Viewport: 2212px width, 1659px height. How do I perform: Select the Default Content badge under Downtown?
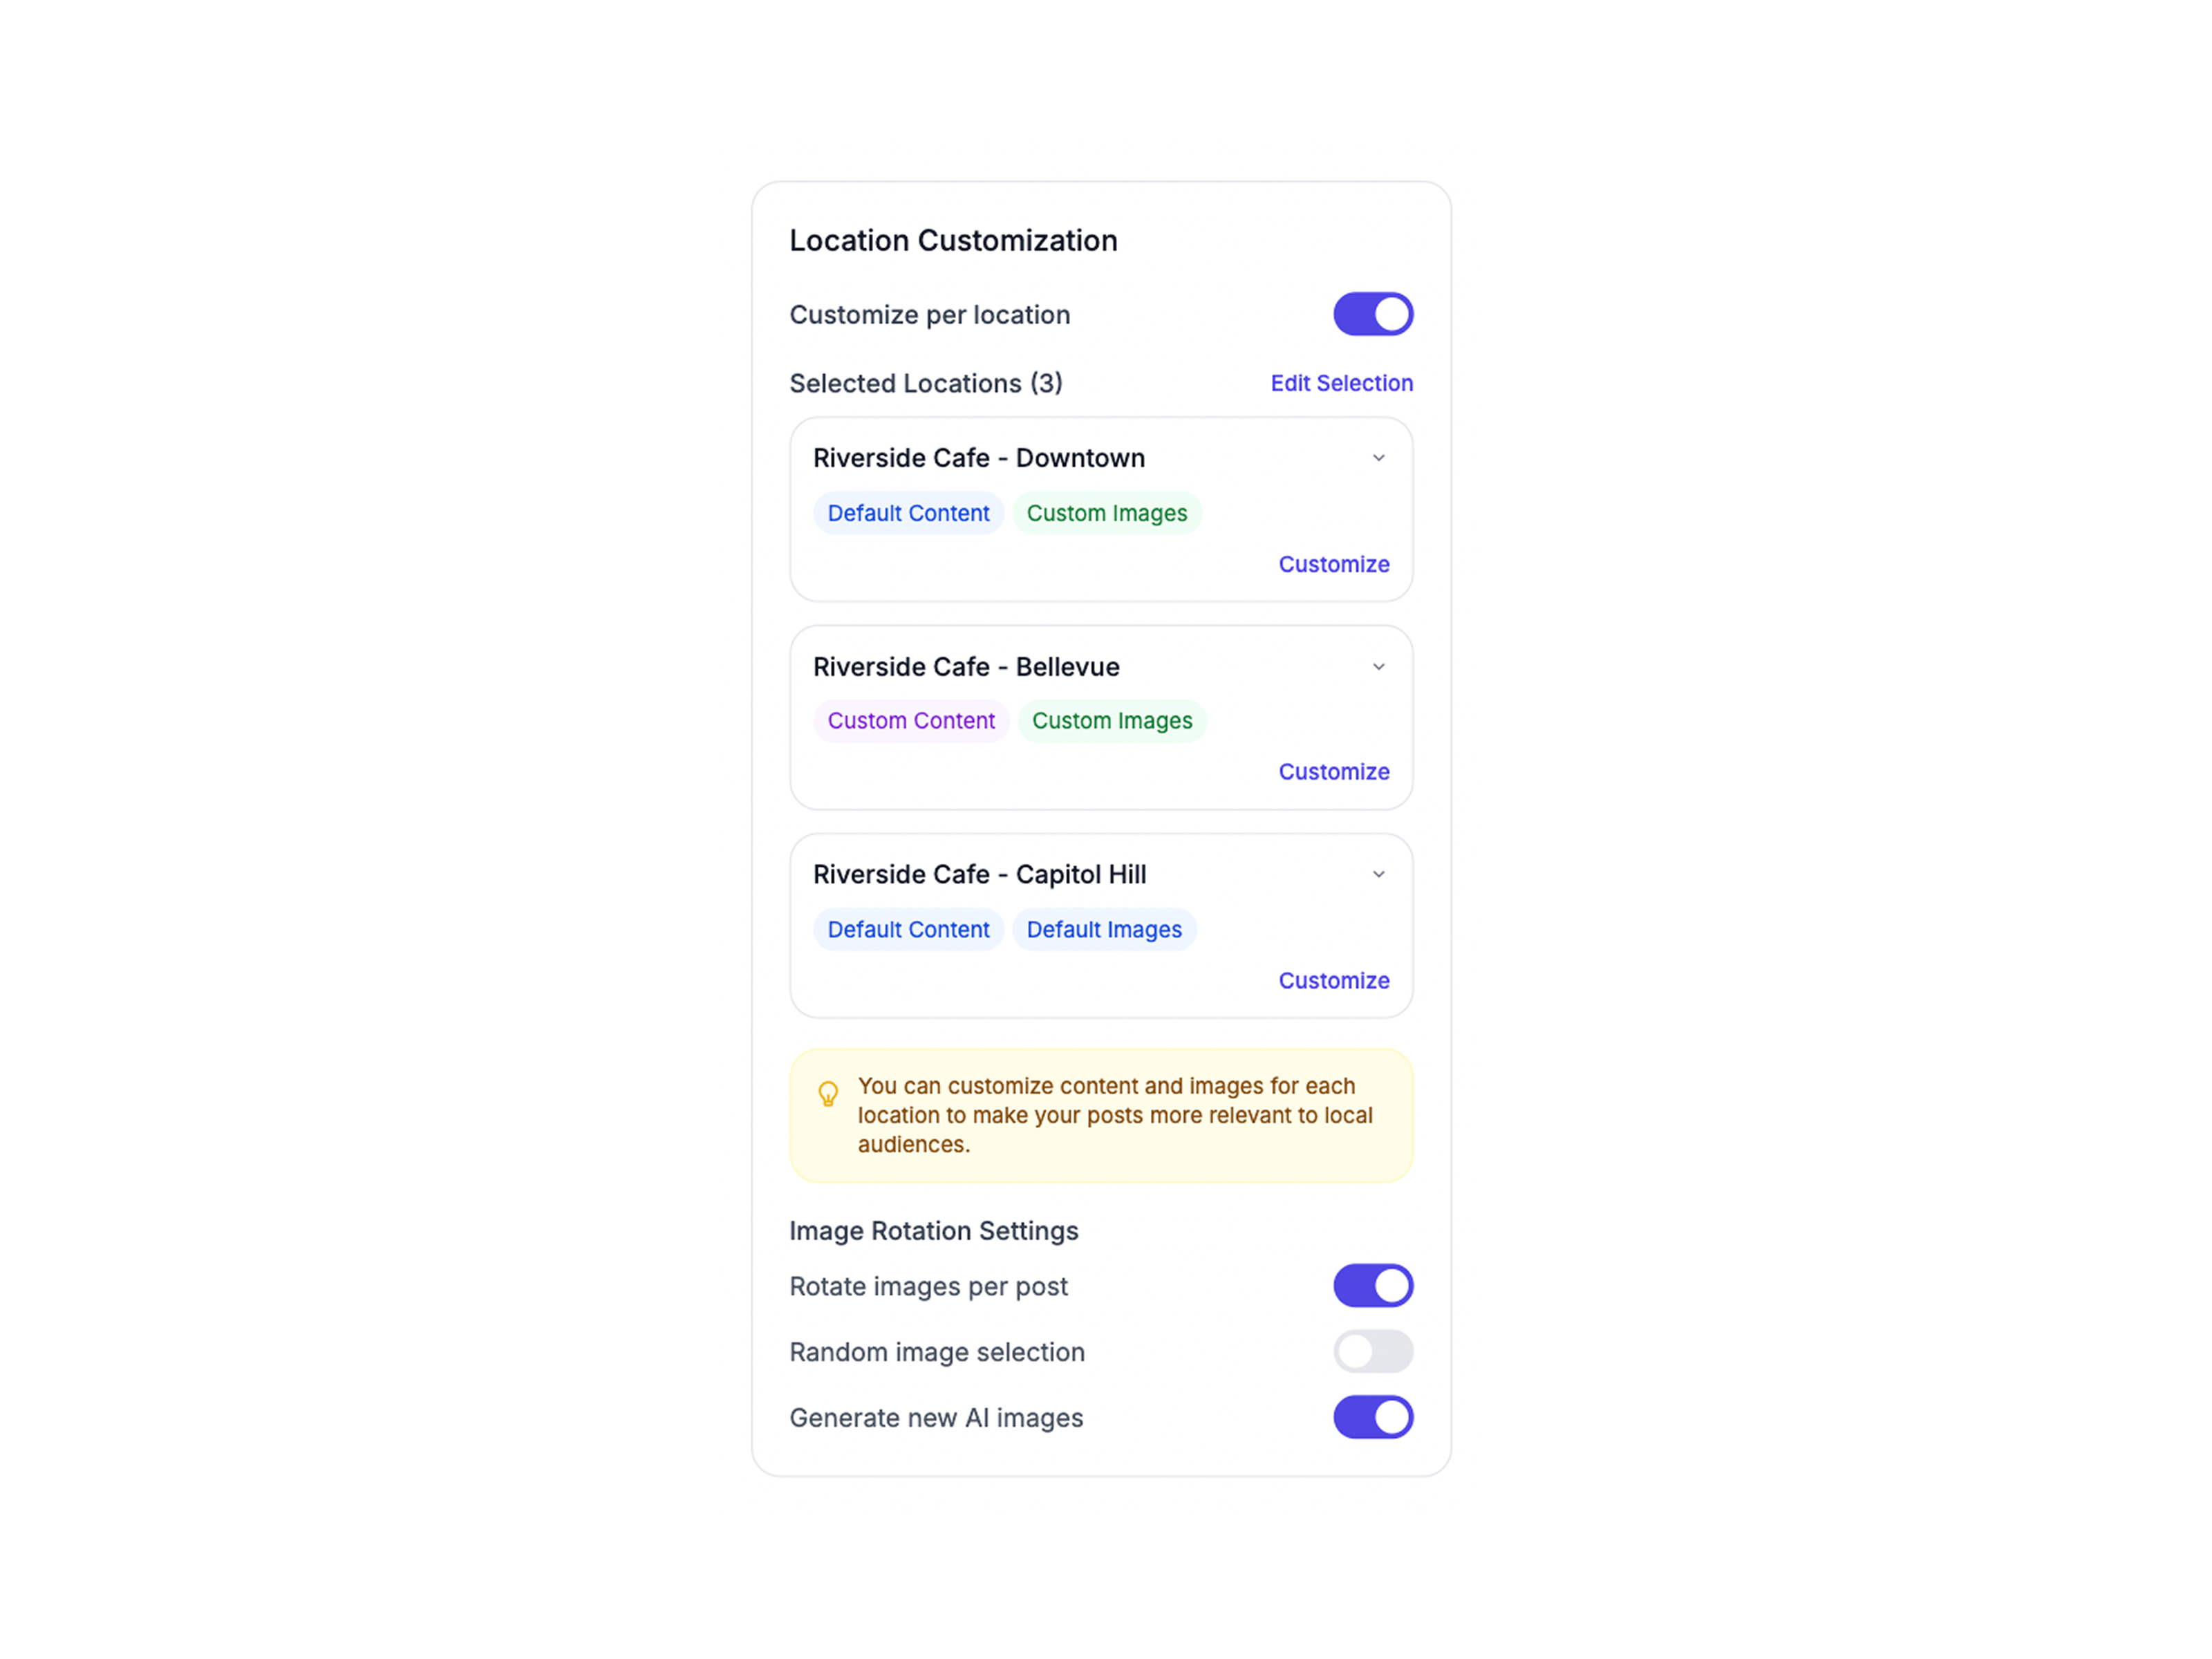(x=908, y=513)
